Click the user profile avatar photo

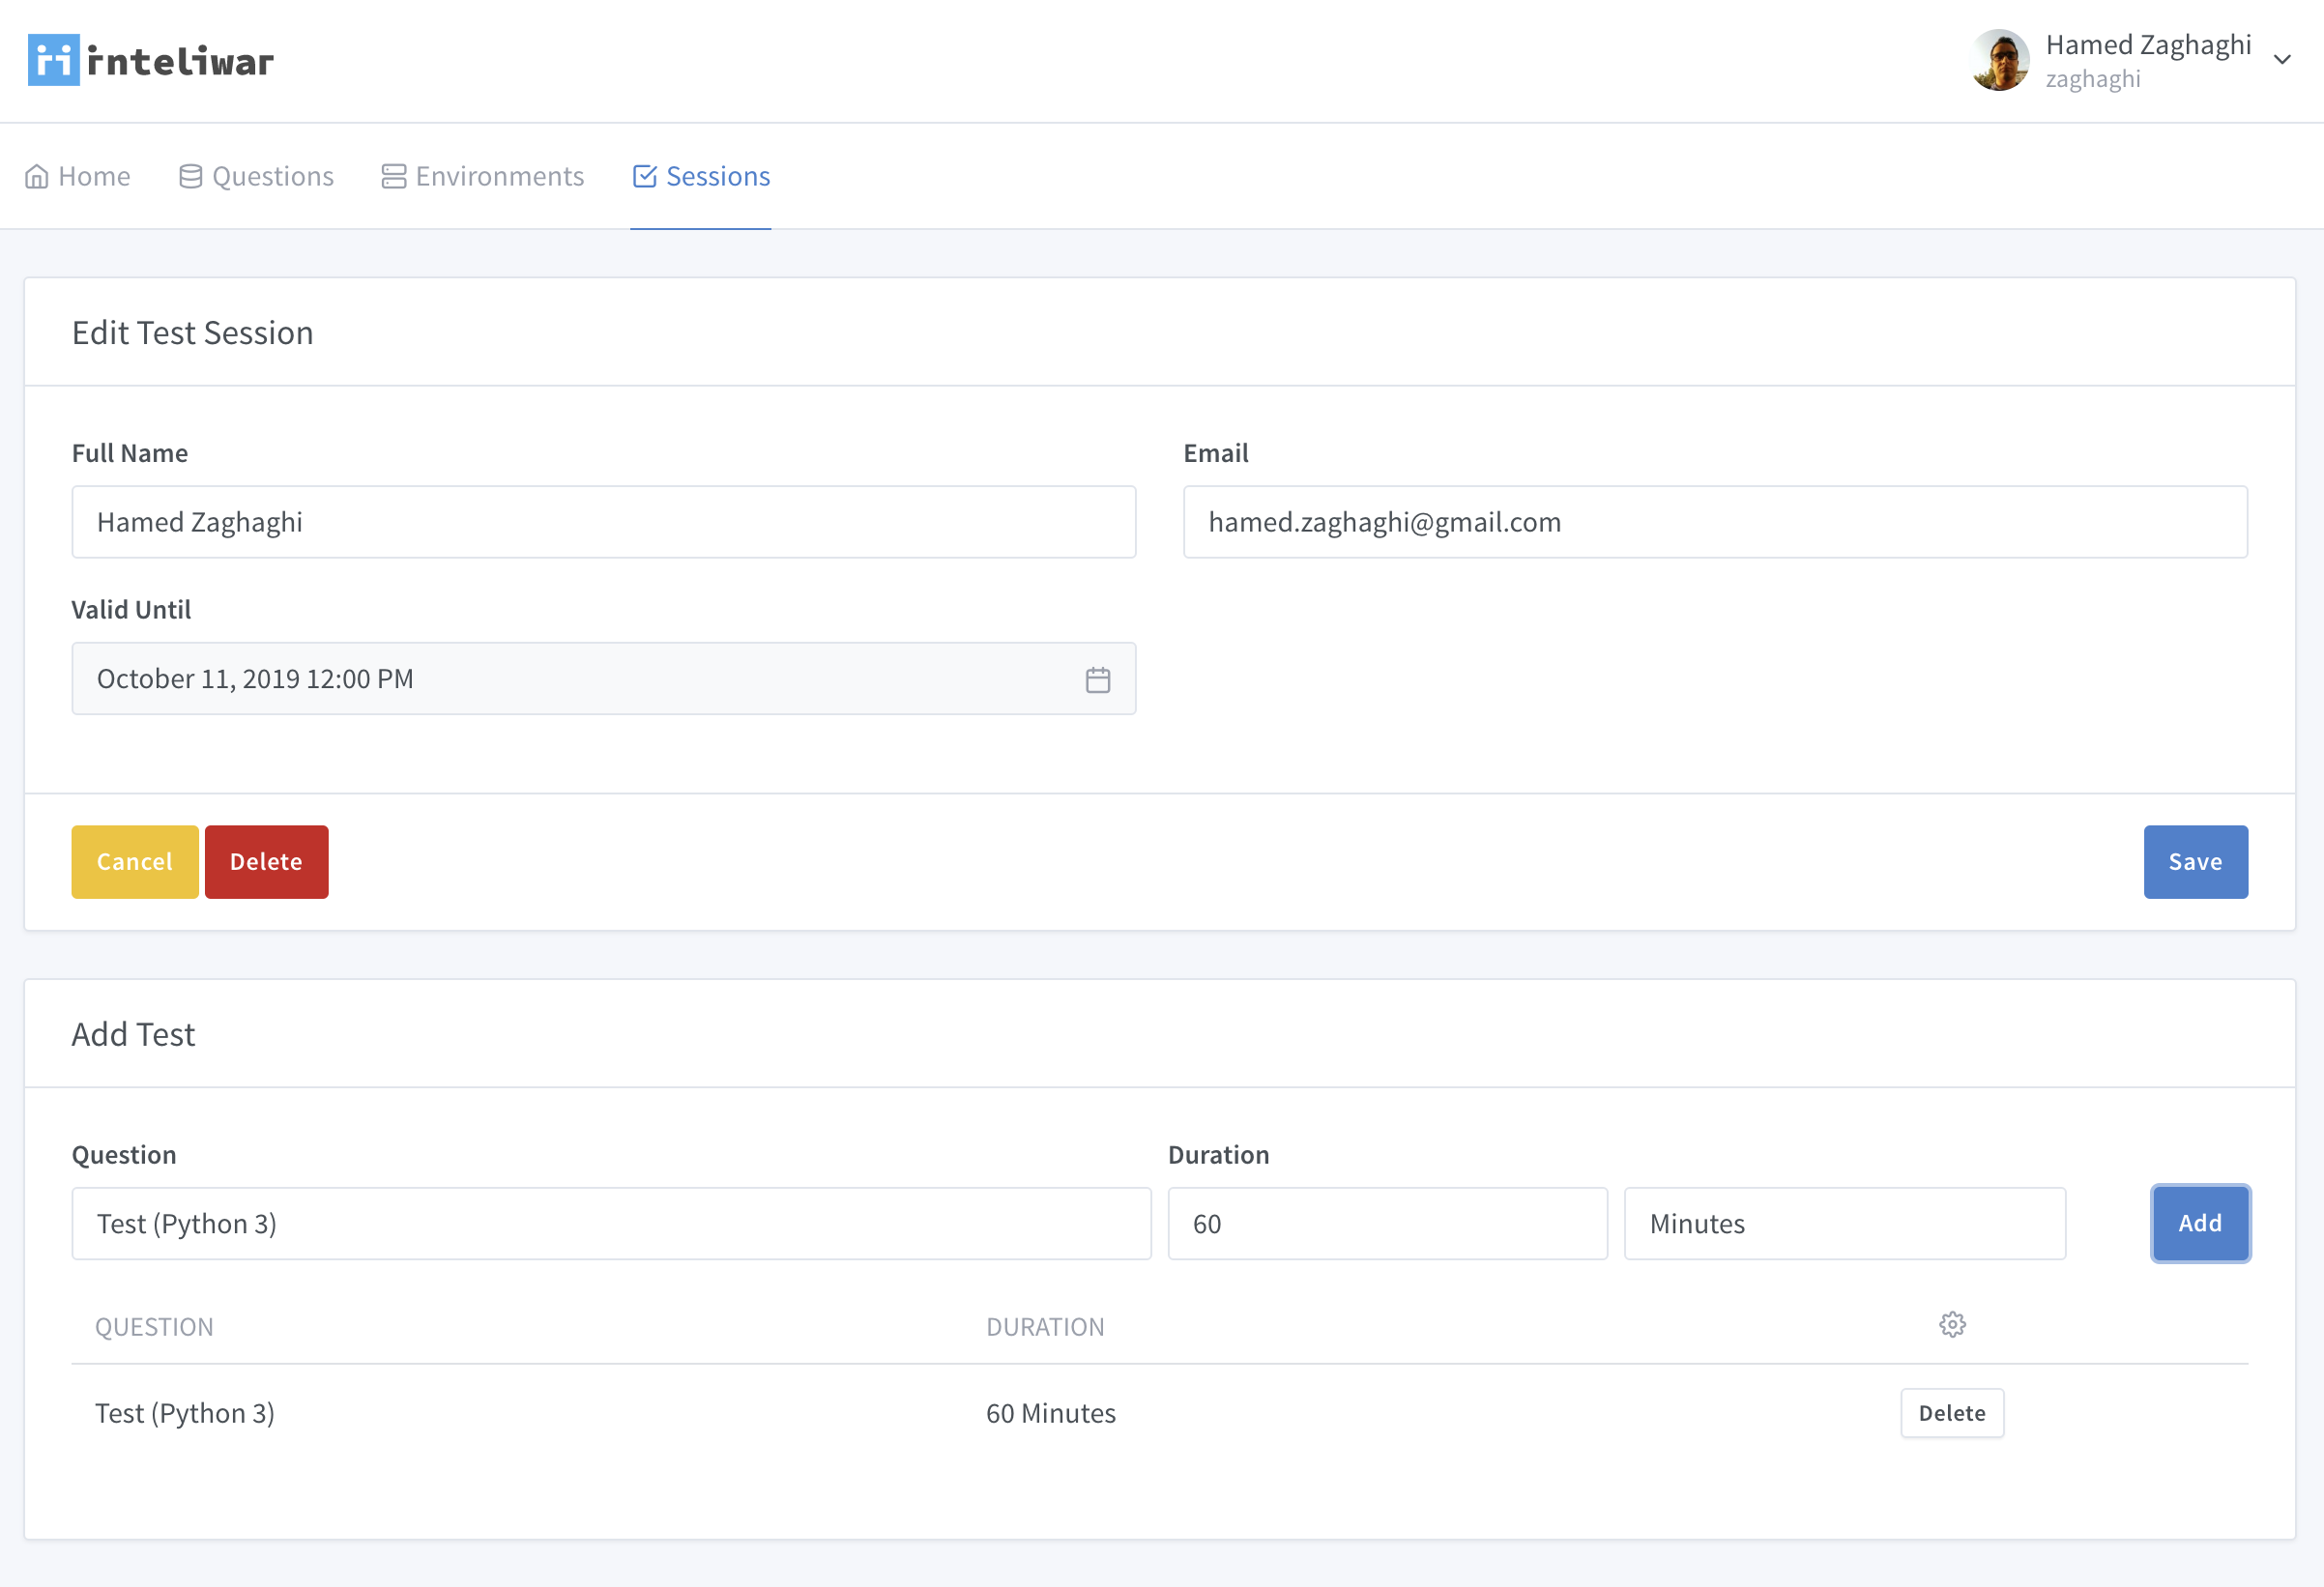(1999, 60)
